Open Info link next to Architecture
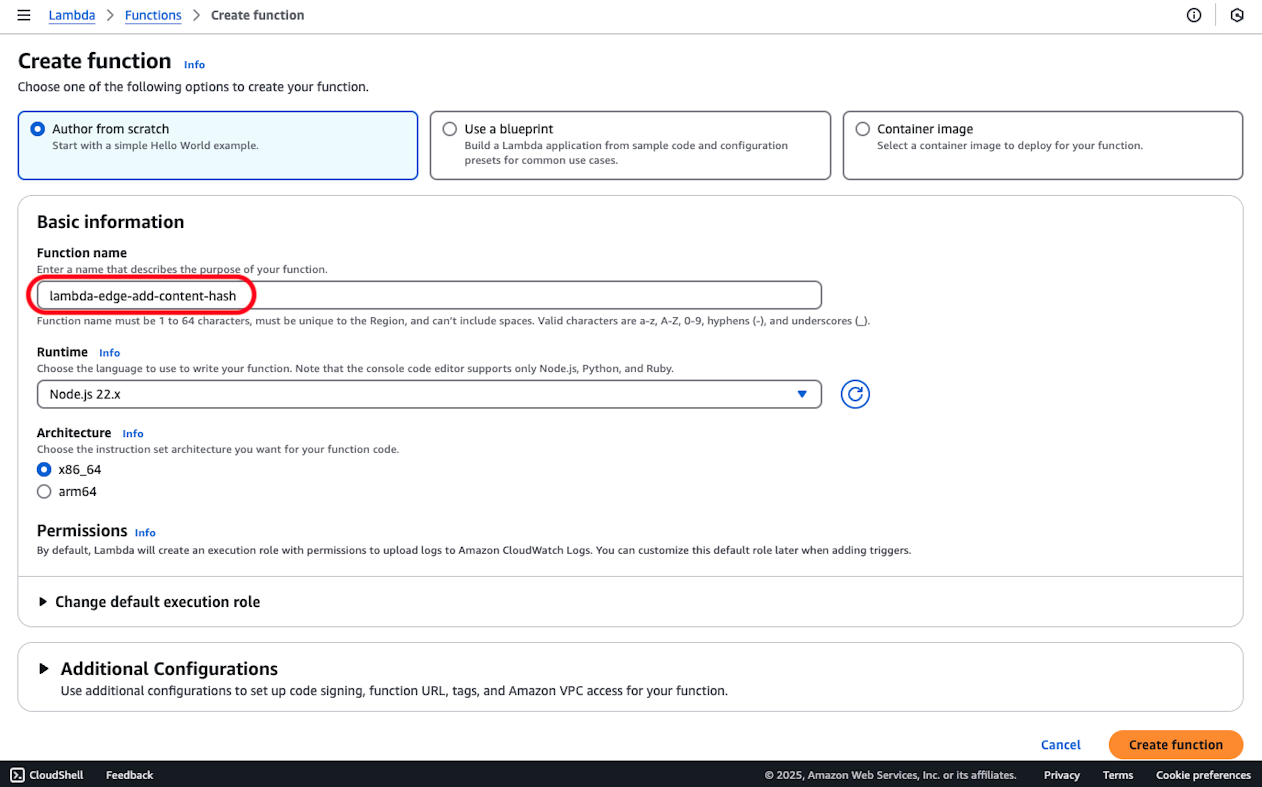 pyautogui.click(x=133, y=434)
